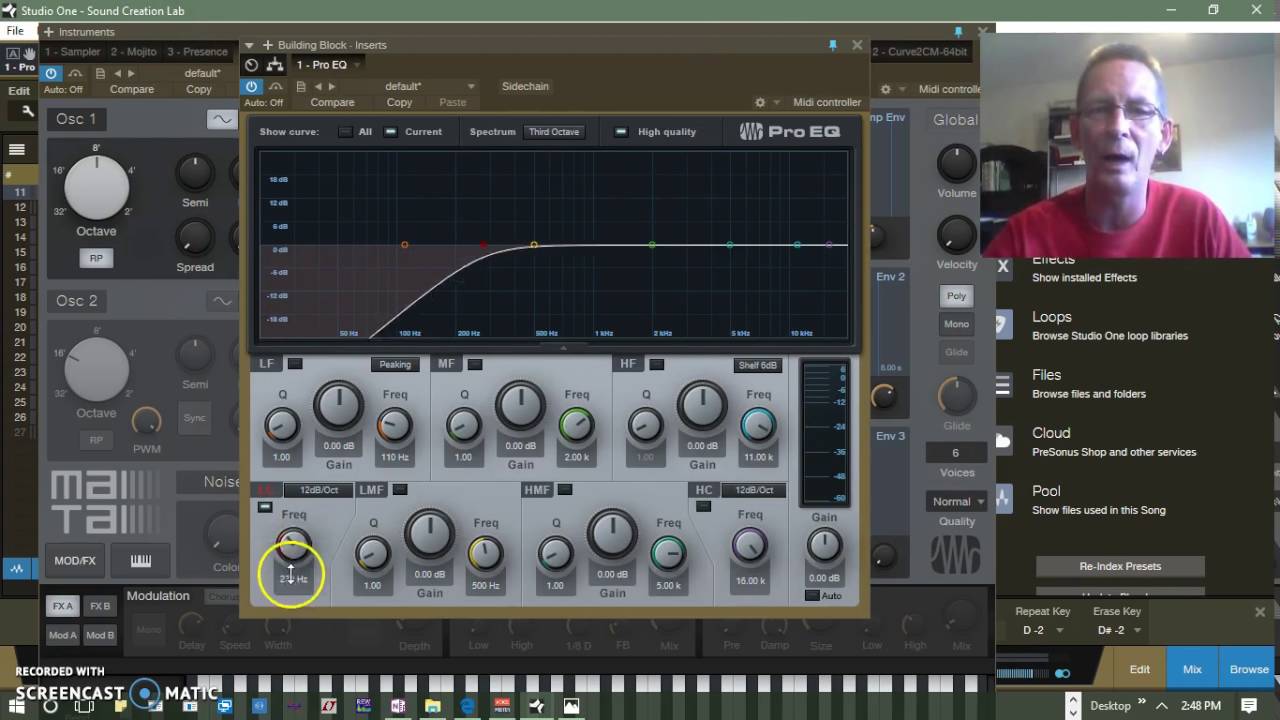The height and width of the screenshot is (720, 1280).
Task: Enable the HMF band toggle
Action: (565, 489)
